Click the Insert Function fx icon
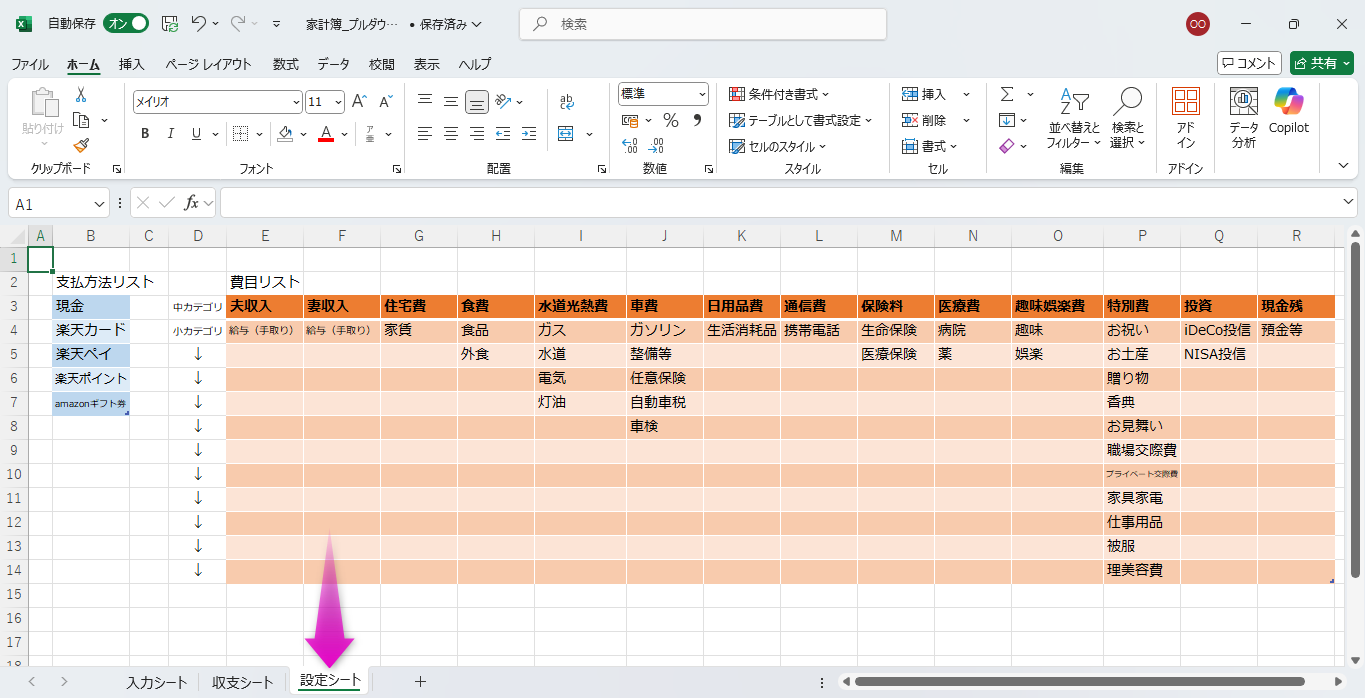The width and height of the screenshot is (1365, 698). pyautogui.click(x=191, y=203)
